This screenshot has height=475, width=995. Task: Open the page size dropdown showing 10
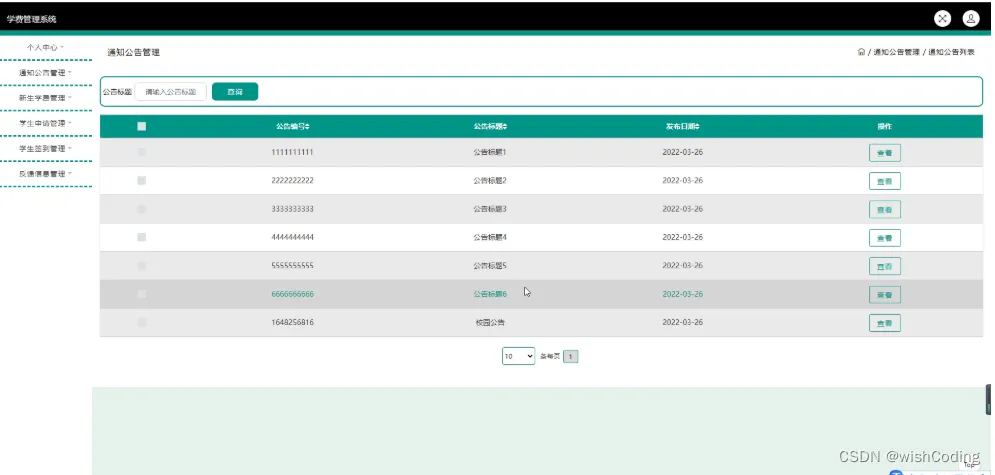pyautogui.click(x=518, y=356)
